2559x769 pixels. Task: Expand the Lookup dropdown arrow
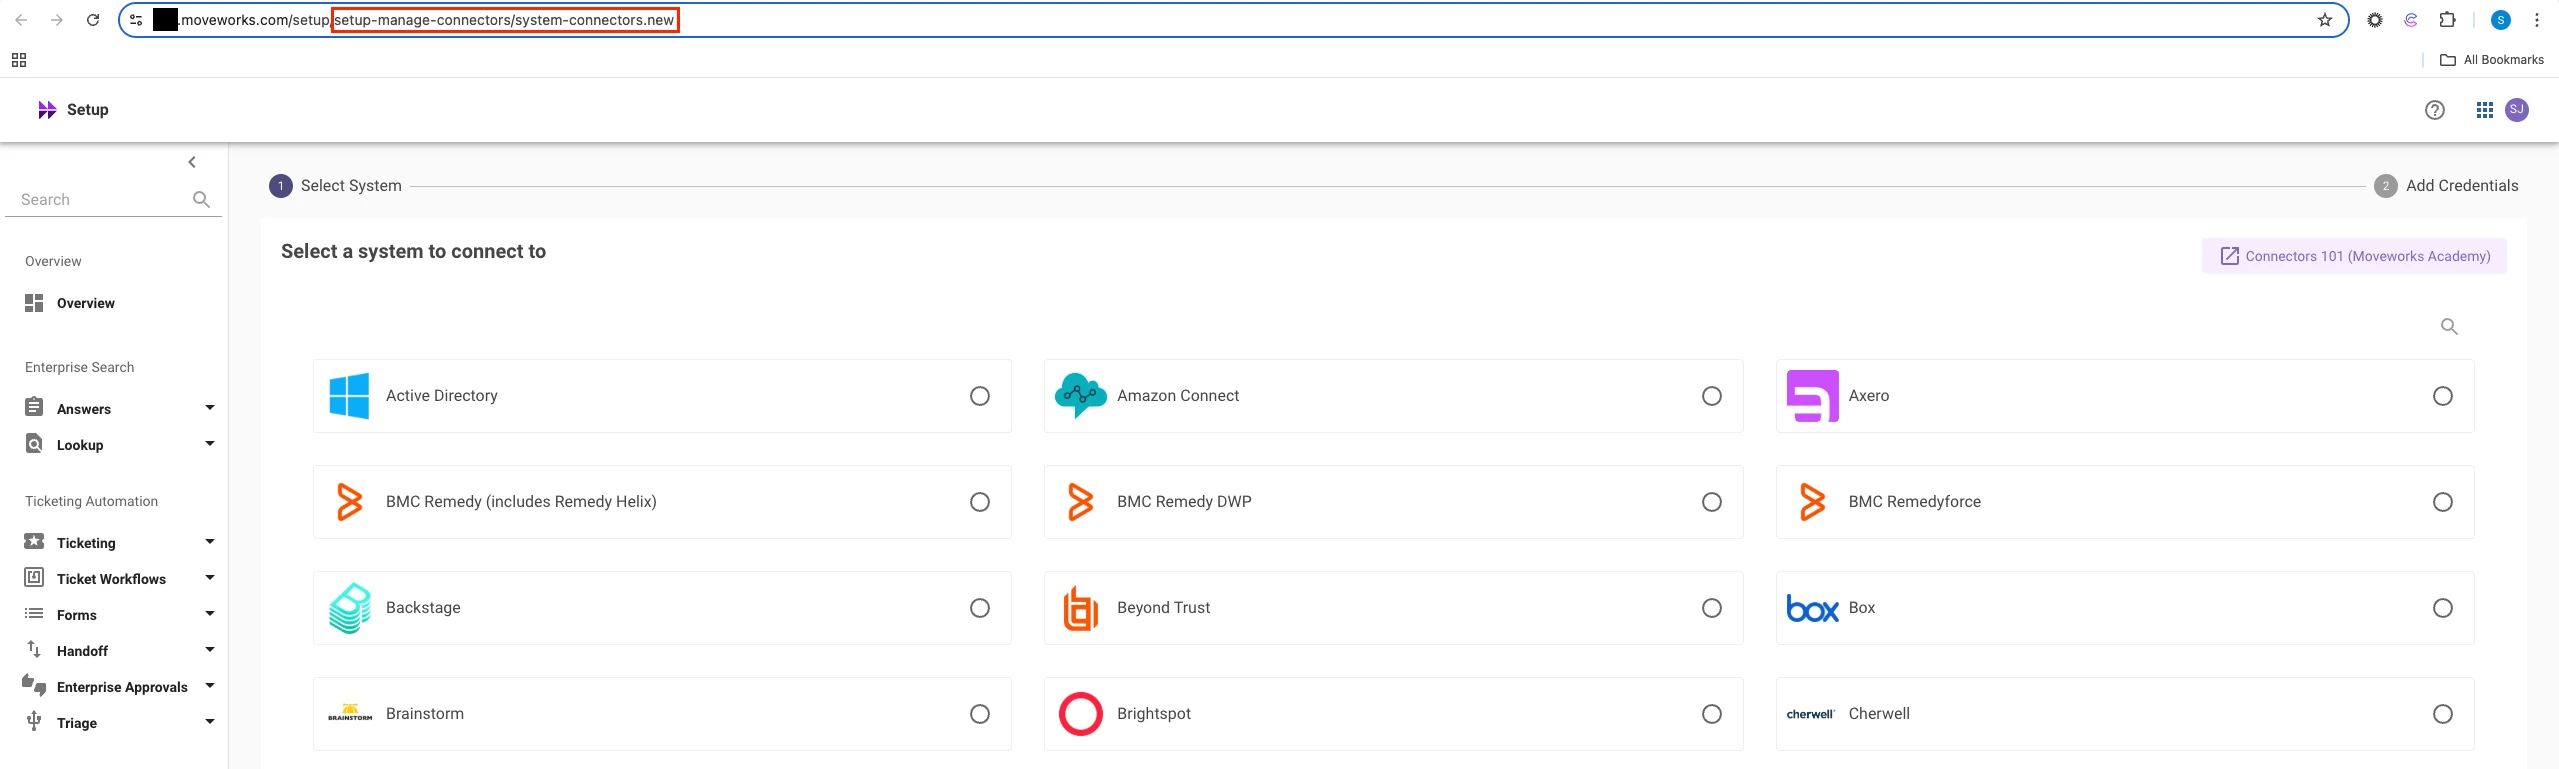click(x=210, y=444)
